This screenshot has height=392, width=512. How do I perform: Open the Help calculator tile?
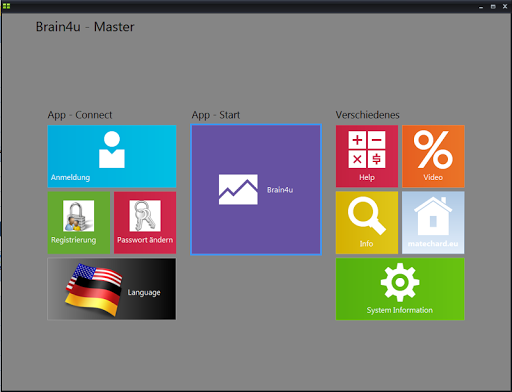click(x=367, y=156)
